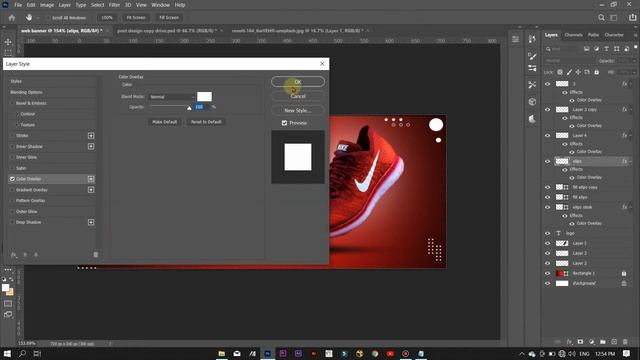Toggle the Preview checkbox
This screenshot has width=640, height=360.
tap(284, 123)
